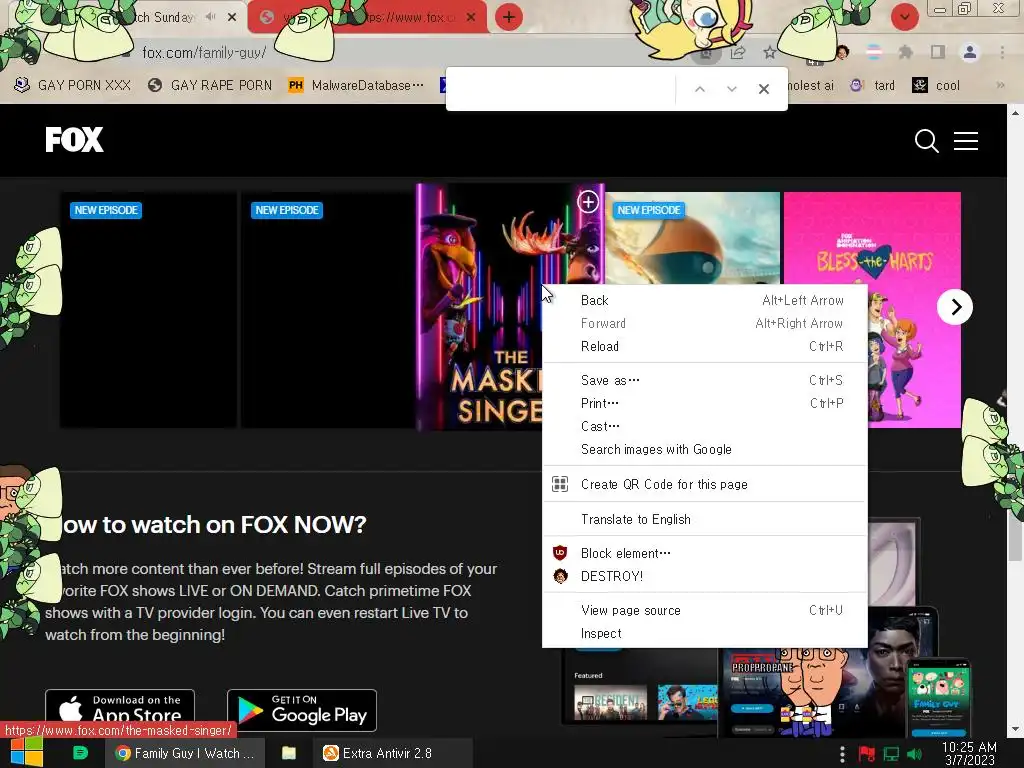1024x768 pixels.
Task: Choose Inspect from context menu
Action: point(705,633)
